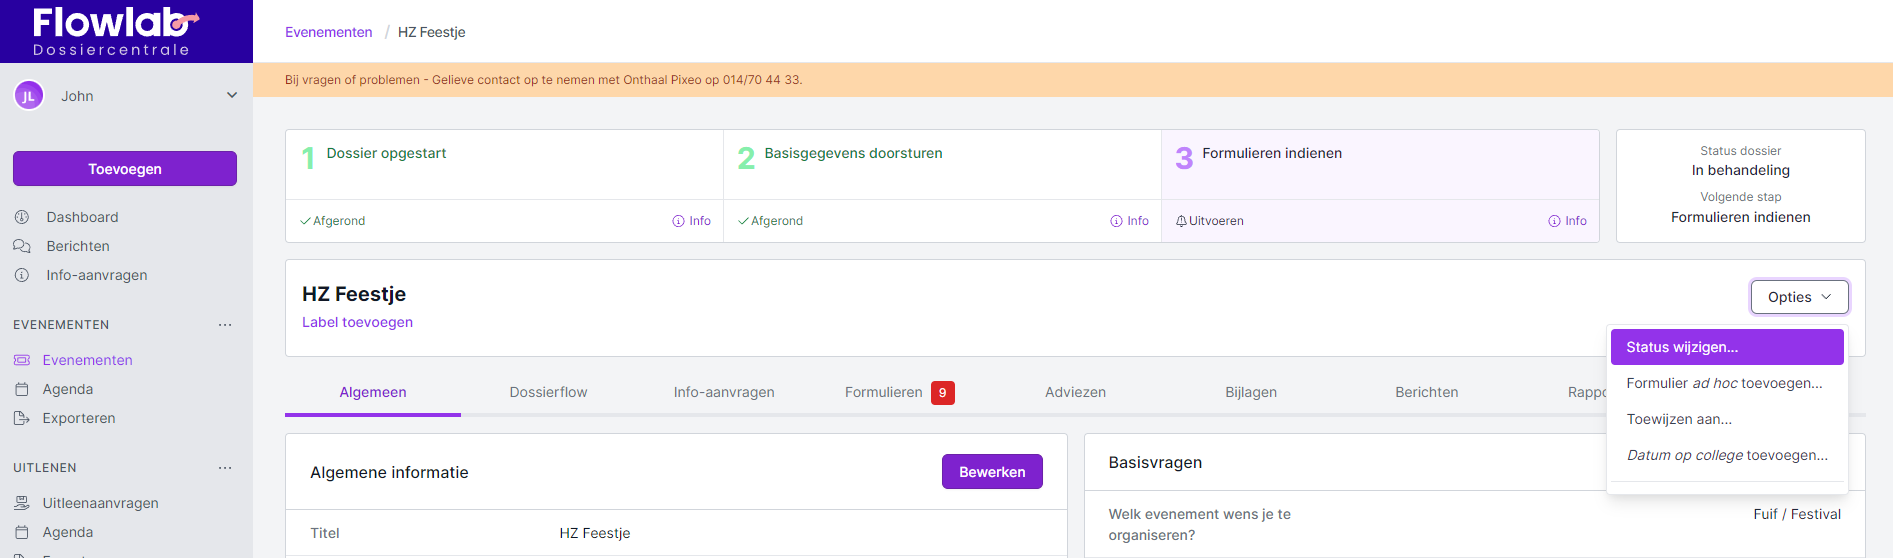Click the Bewerken button
Image resolution: width=1893 pixels, height=558 pixels.
coord(991,472)
